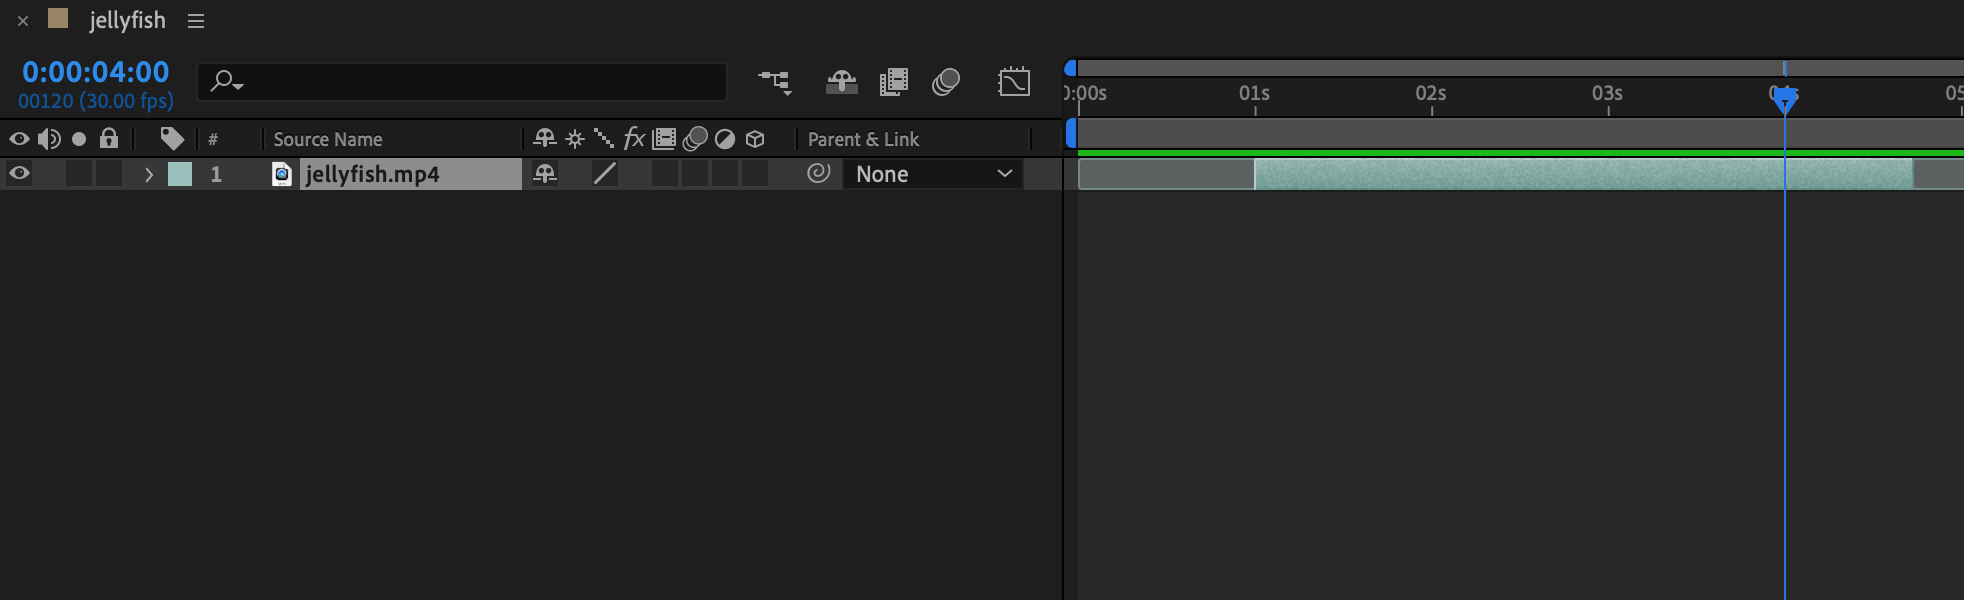The image size is (1964, 600).
Task: Enable Motion Blur for the composition
Action: 946,82
